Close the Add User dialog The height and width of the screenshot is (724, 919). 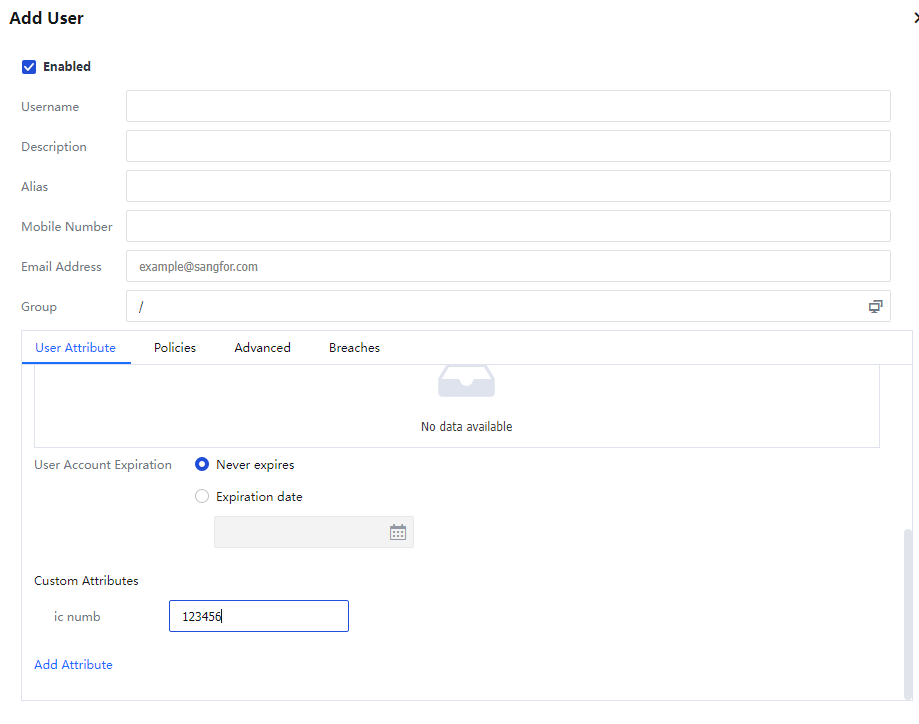tap(915, 18)
